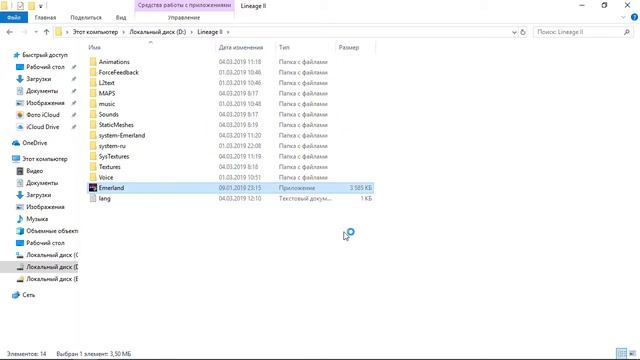Open Фото iCloud in navigation pane
640x360 pixels.
pos(43,115)
